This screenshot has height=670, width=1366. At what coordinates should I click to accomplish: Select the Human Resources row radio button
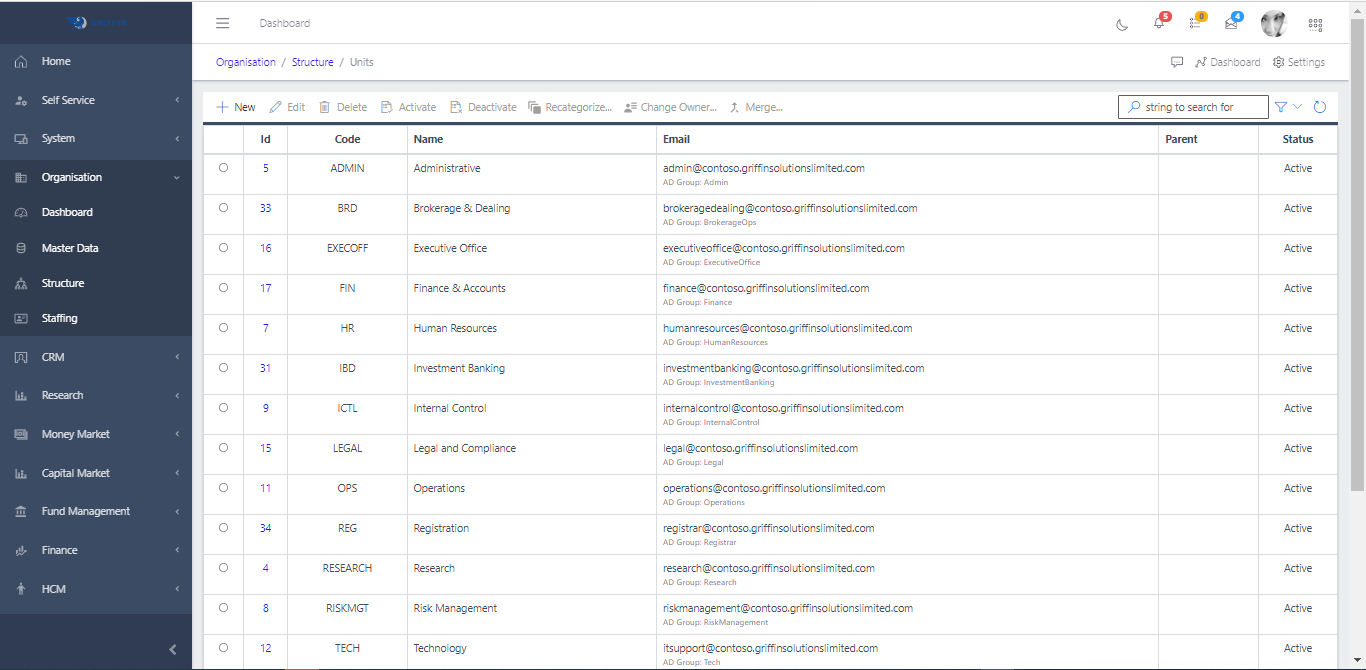pos(223,328)
